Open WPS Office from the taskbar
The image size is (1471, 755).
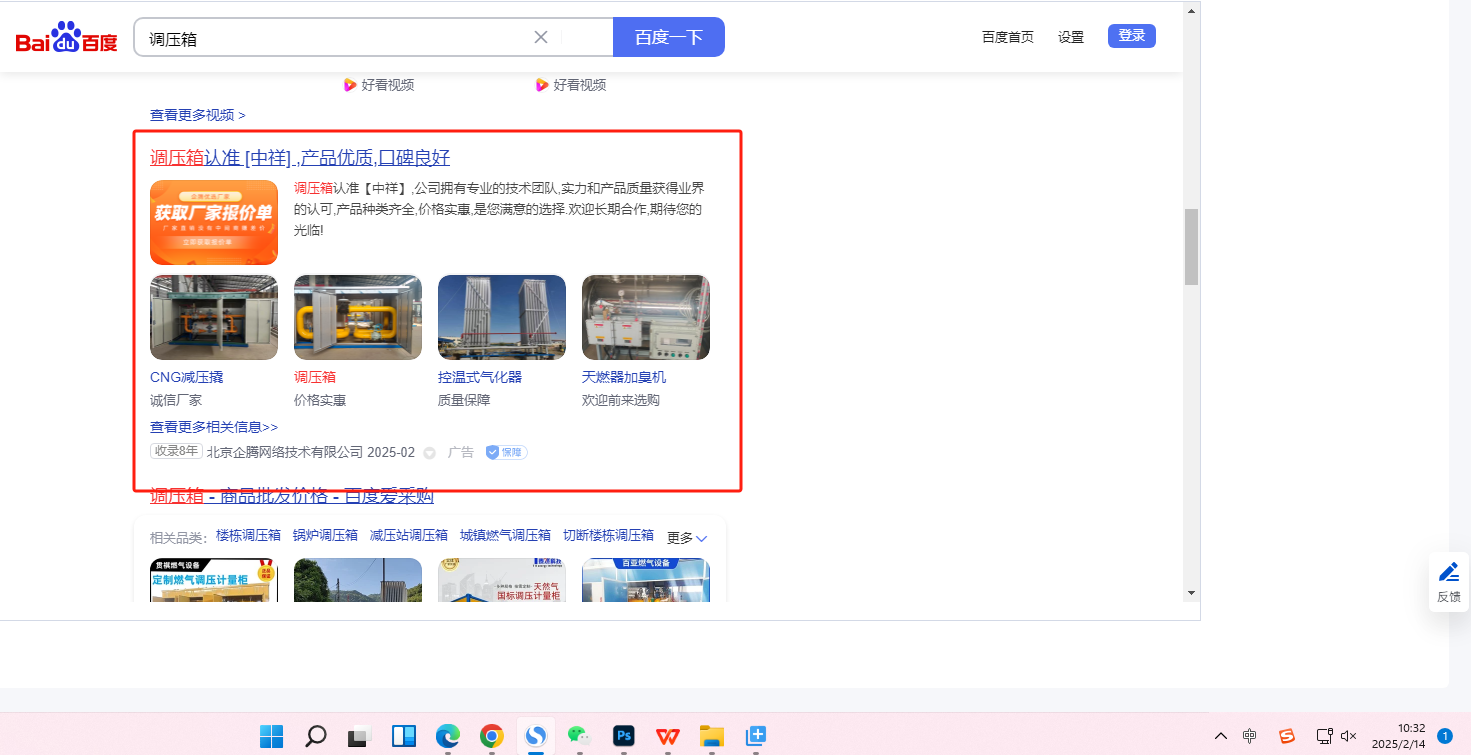pos(667,736)
